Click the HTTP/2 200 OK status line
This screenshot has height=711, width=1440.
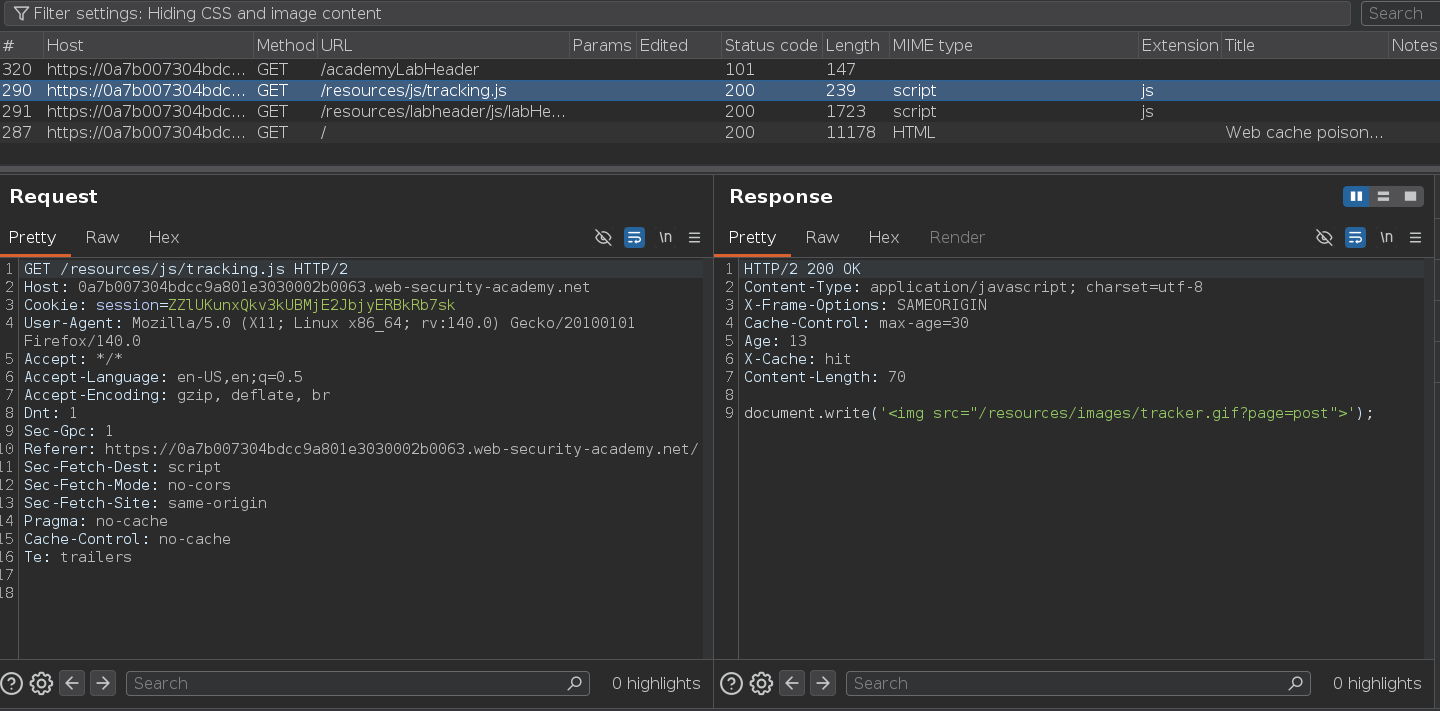(802, 269)
